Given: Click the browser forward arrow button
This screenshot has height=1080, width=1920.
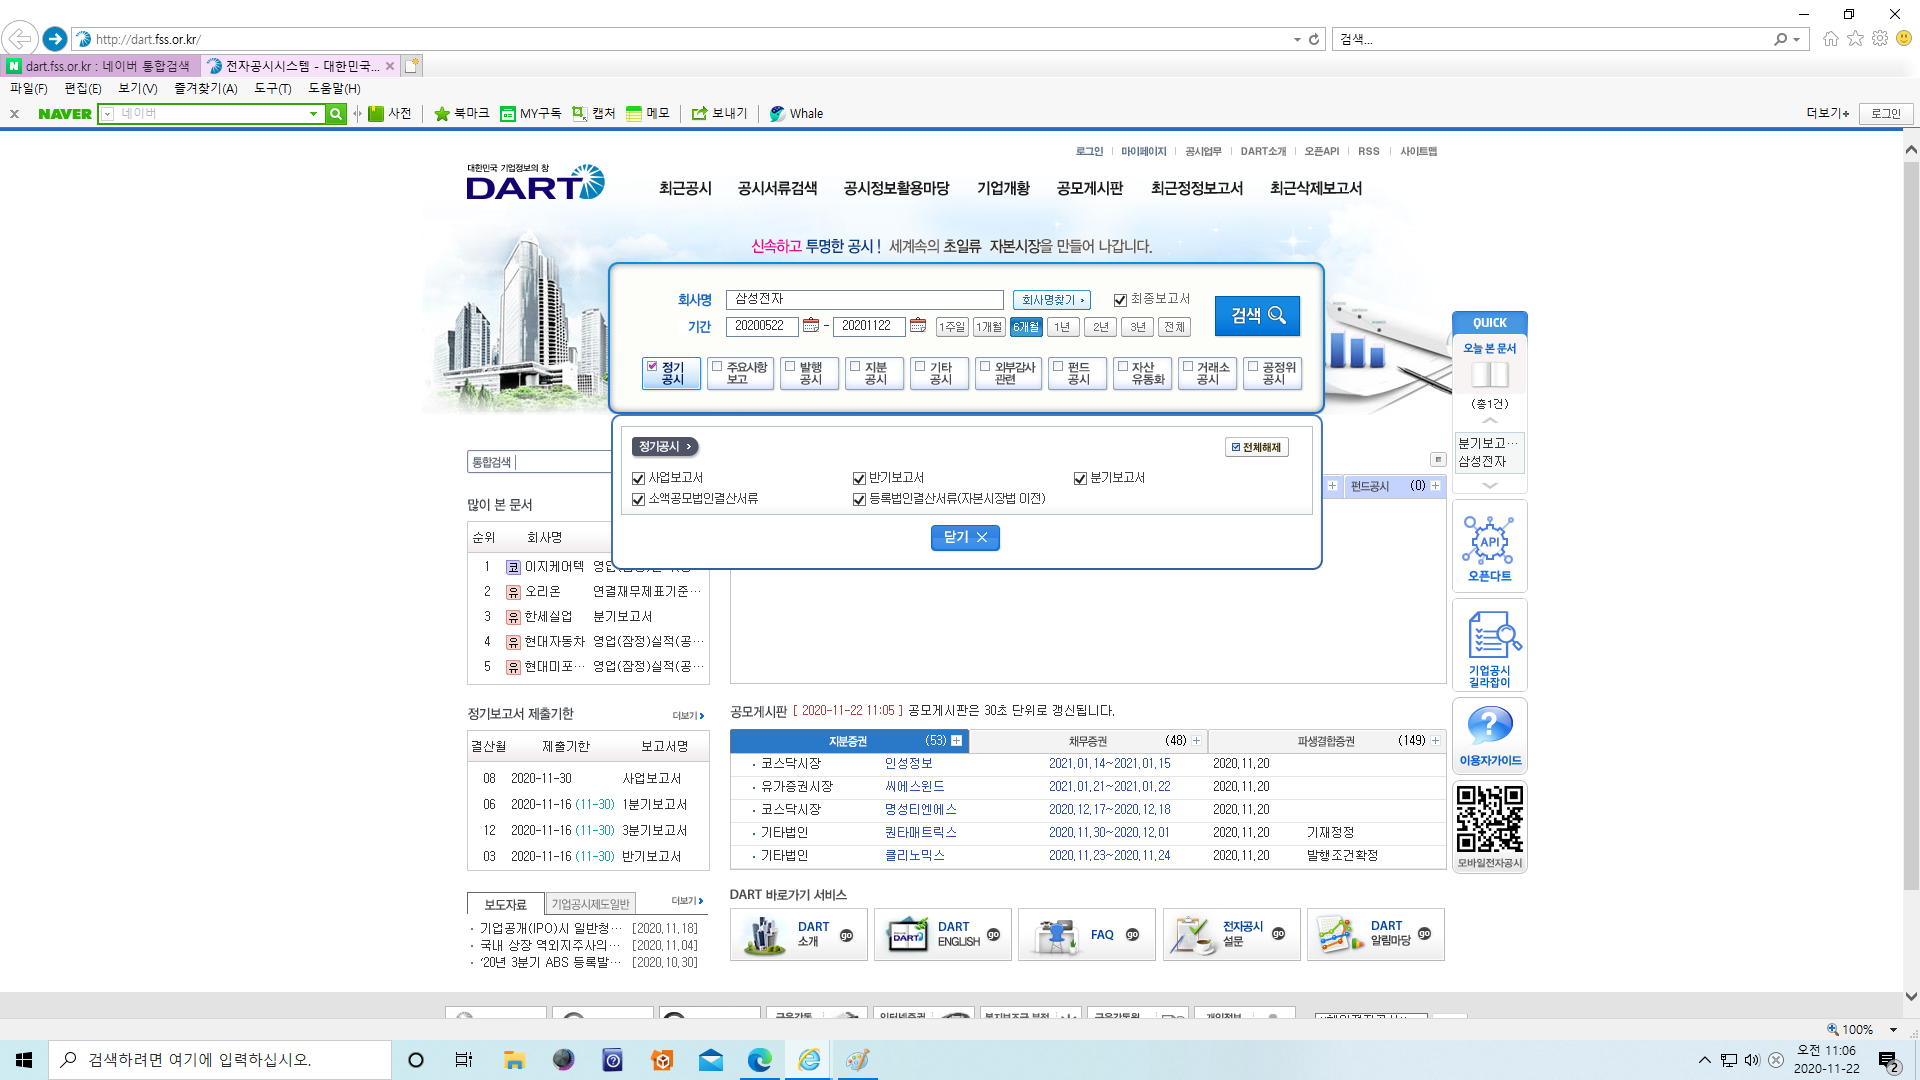Looking at the screenshot, I should (x=55, y=39).
